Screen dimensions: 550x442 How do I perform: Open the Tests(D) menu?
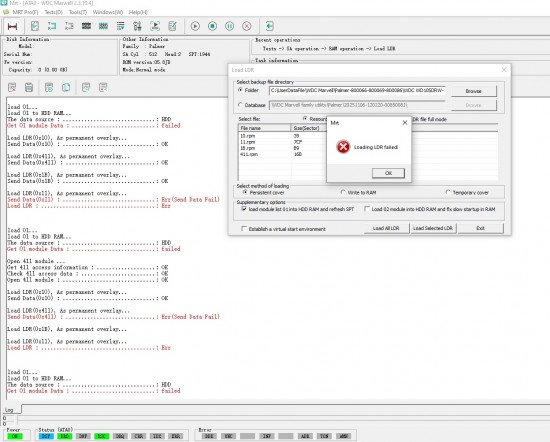53,12
